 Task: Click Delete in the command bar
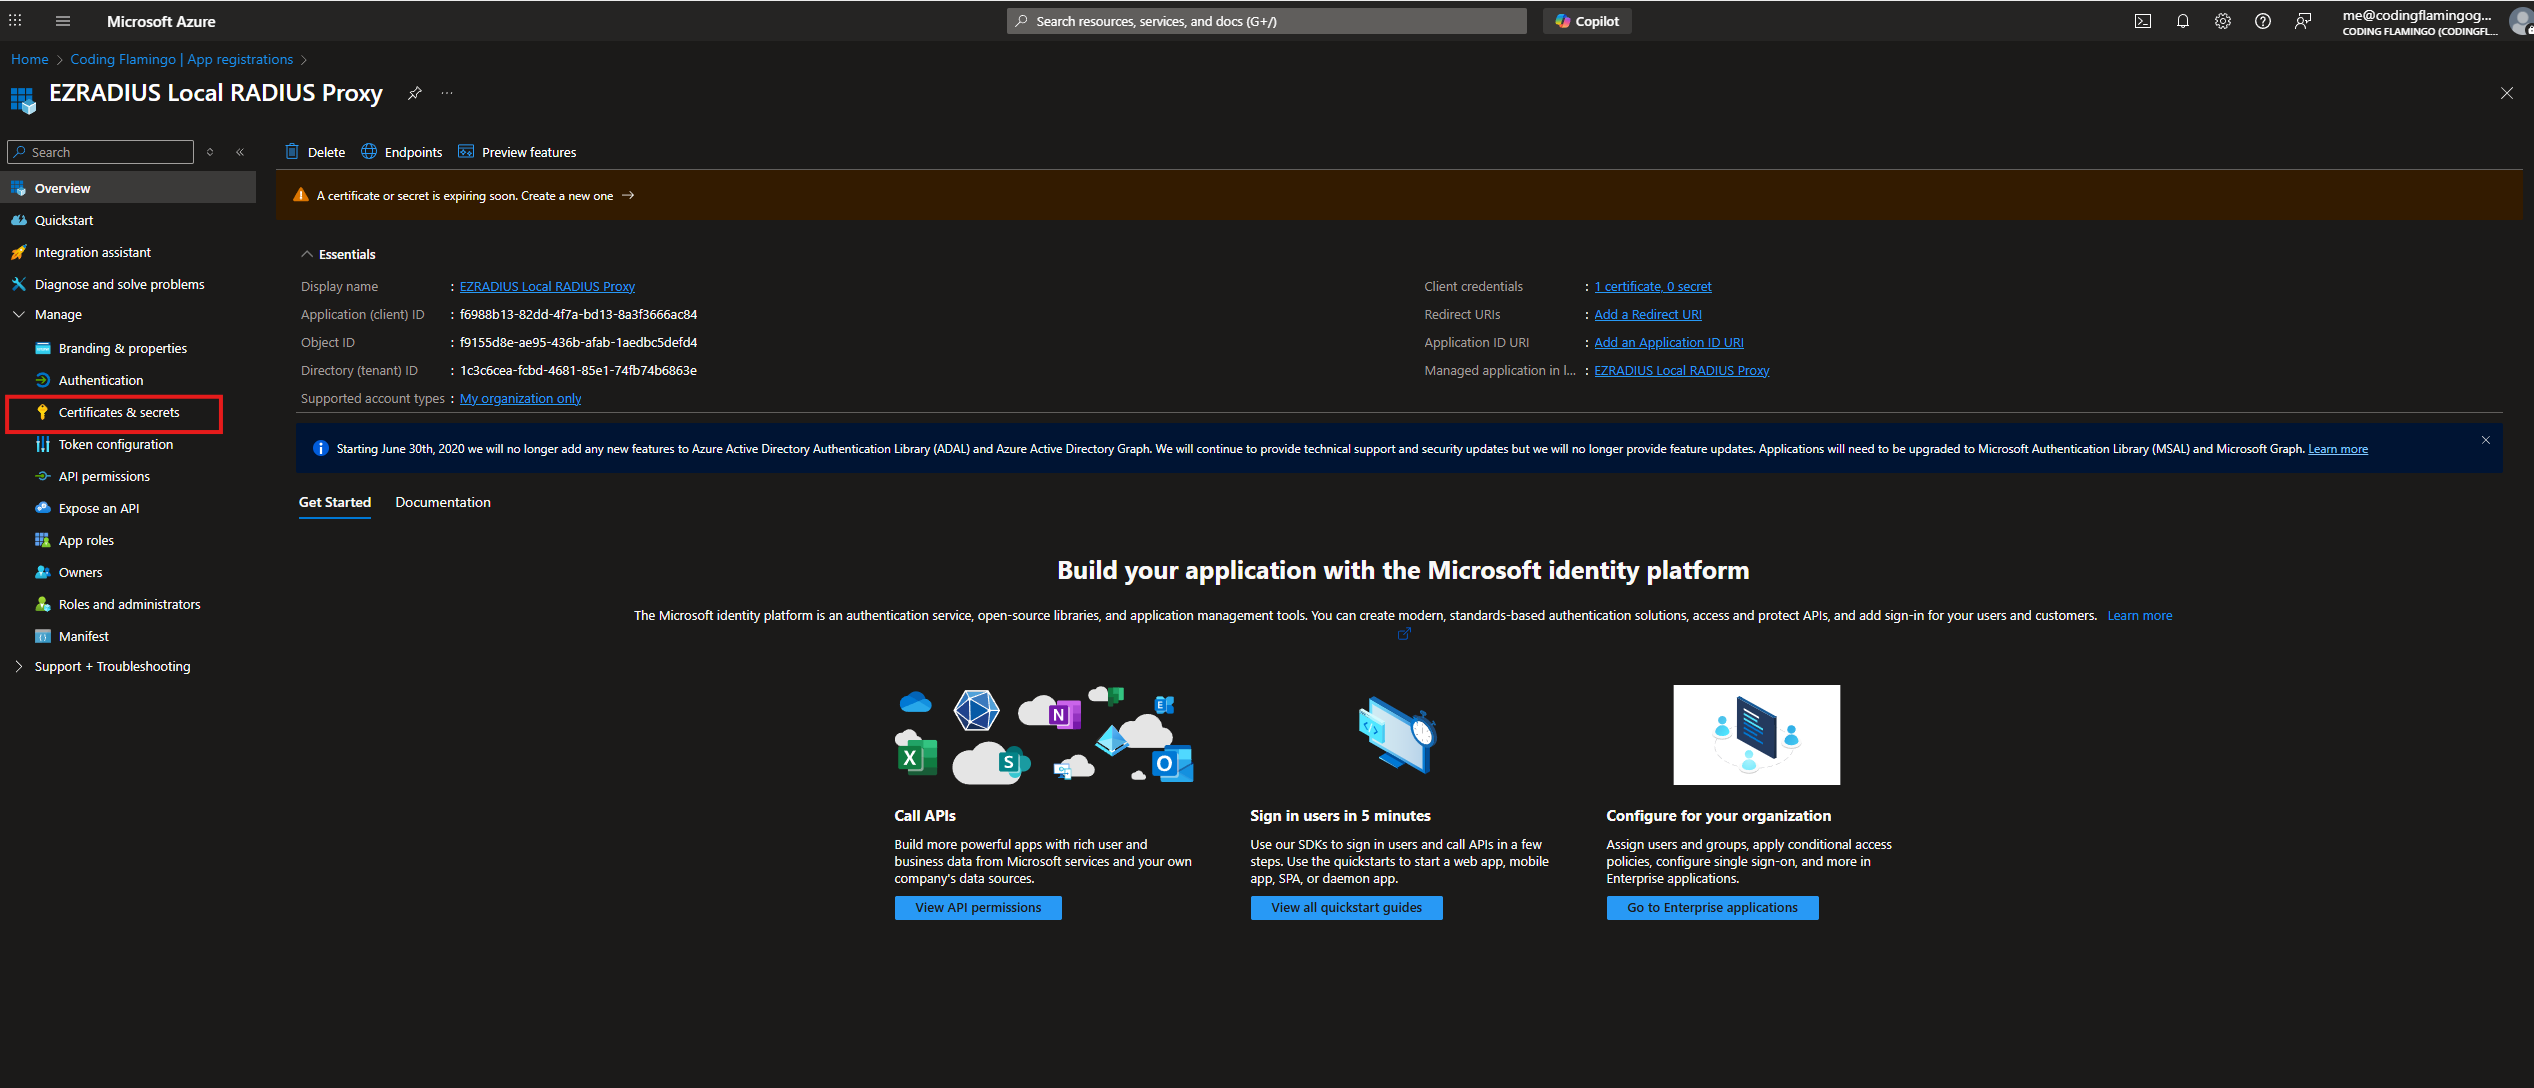[315, 152]
